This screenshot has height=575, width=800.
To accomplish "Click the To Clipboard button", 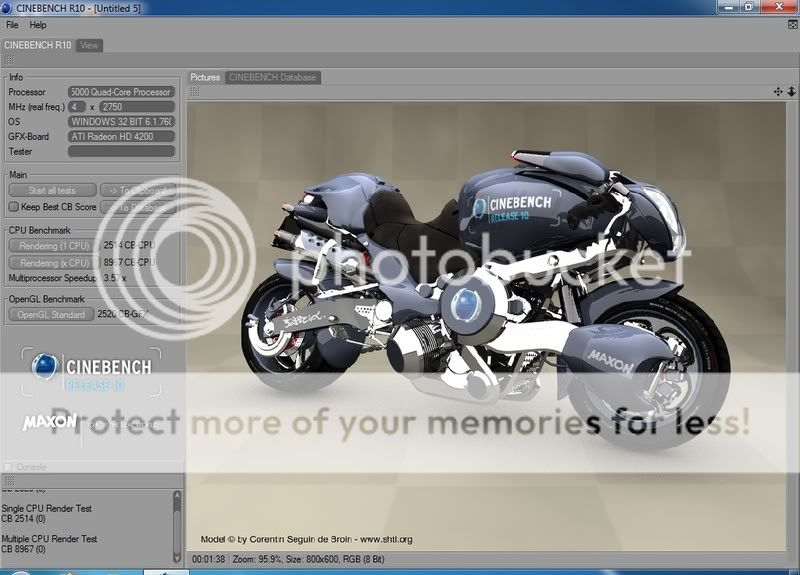I will pos(138,190).
